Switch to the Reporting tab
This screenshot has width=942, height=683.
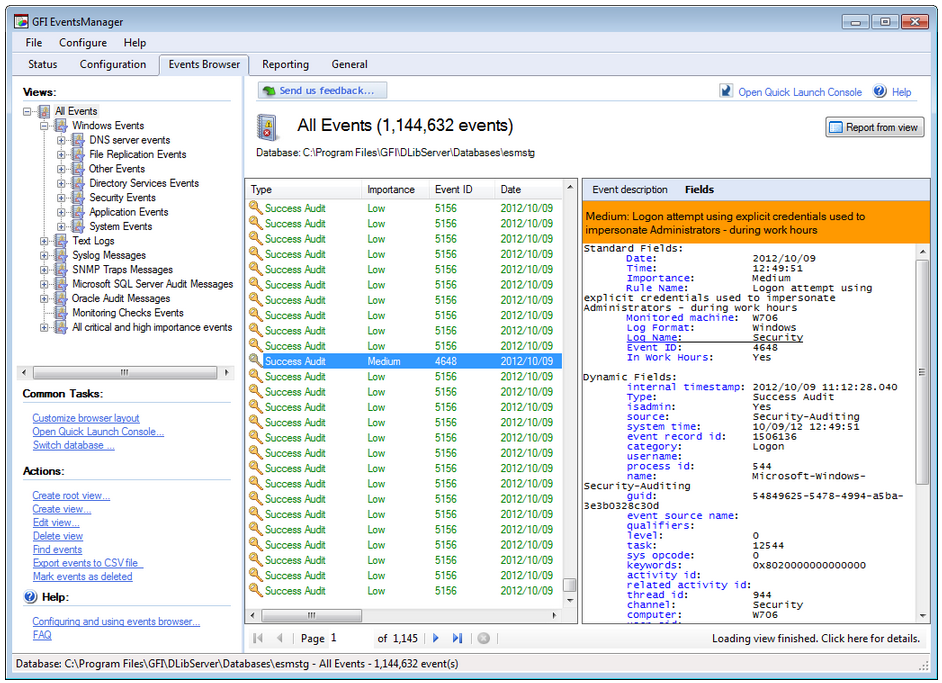click(285, 64)
